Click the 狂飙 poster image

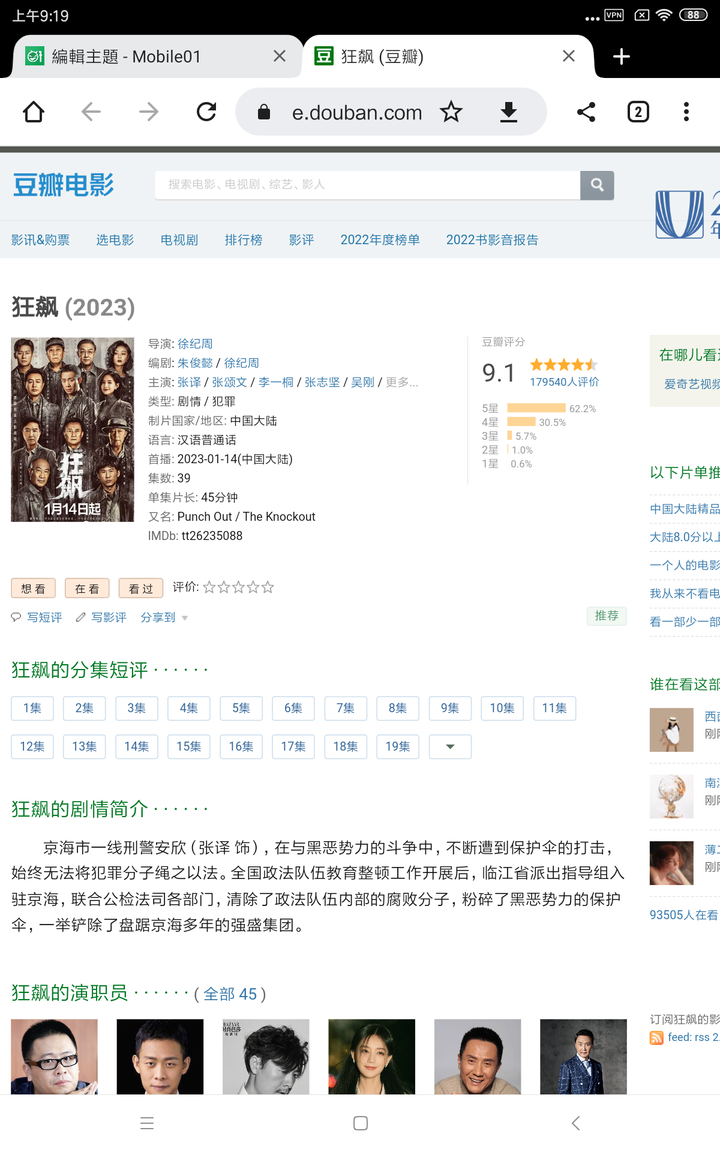pyautogui.click(x=72, y=430)
